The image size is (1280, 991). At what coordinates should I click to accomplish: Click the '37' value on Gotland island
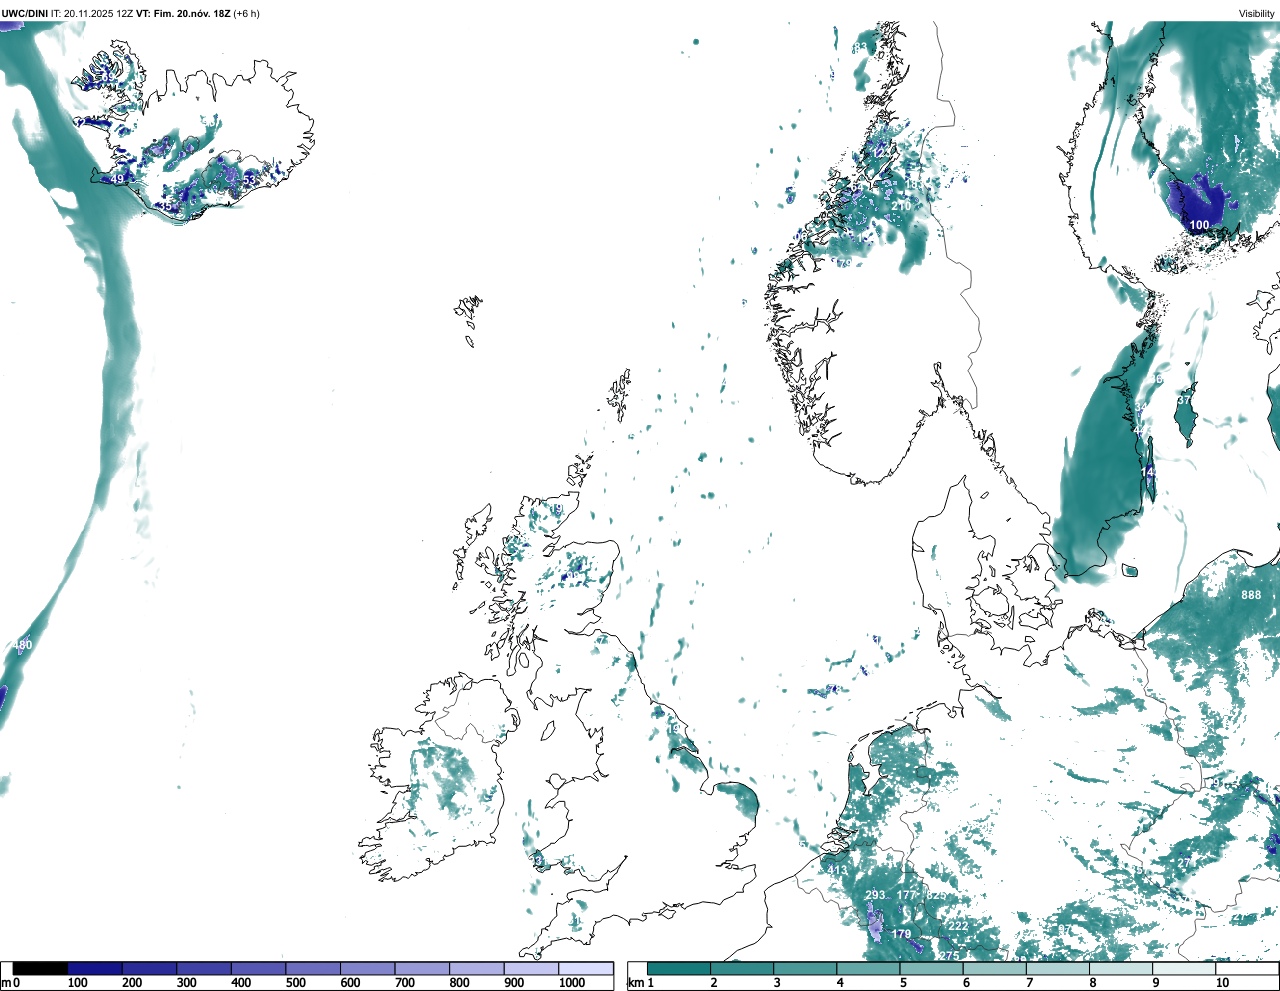pyautogui.click(x=1184, y=400)
